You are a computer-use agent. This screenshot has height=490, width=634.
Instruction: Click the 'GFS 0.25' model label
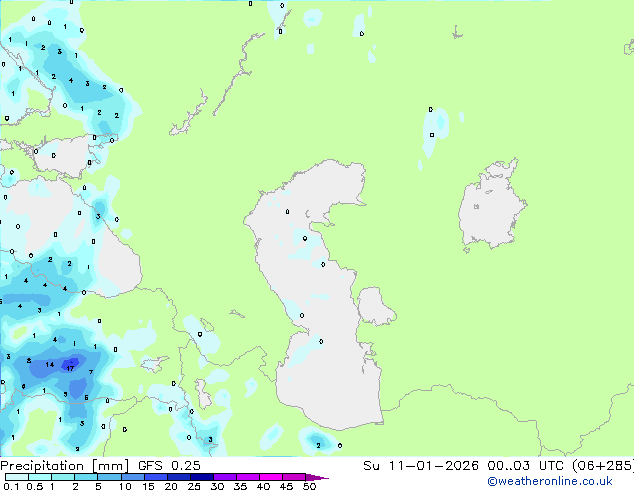pos(169,466)
